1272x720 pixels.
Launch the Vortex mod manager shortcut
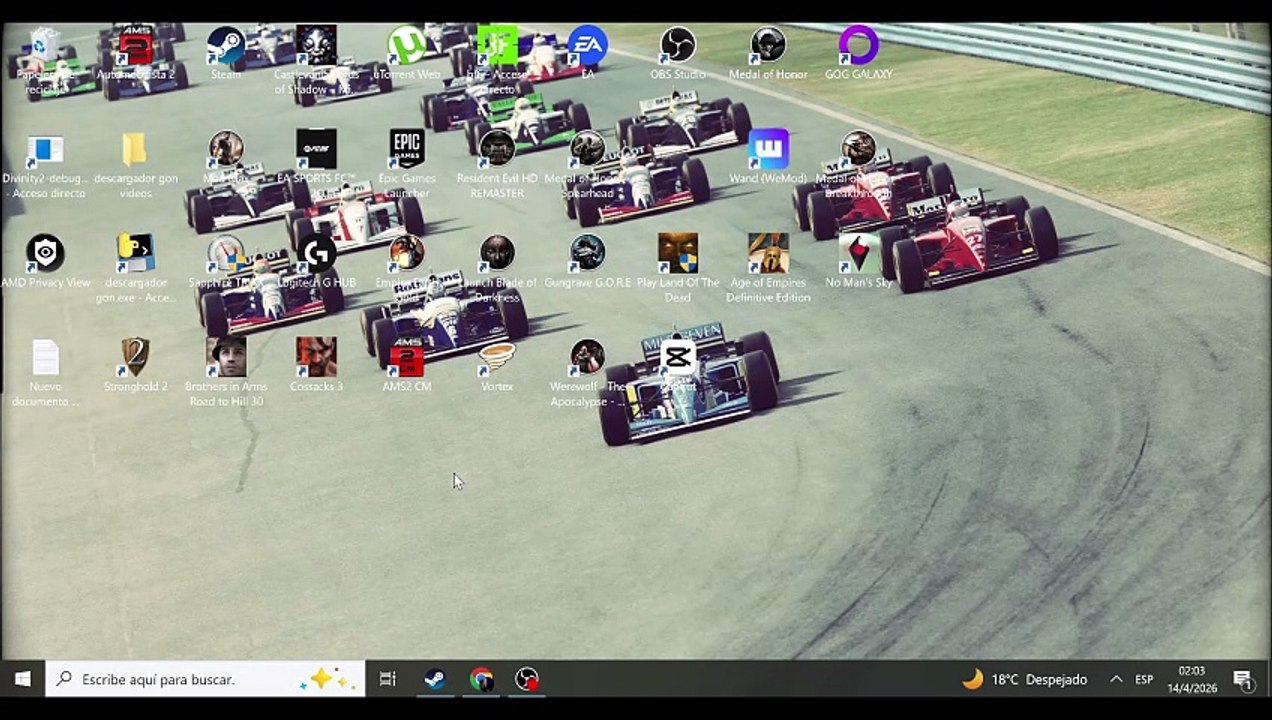tap(497, 366)
